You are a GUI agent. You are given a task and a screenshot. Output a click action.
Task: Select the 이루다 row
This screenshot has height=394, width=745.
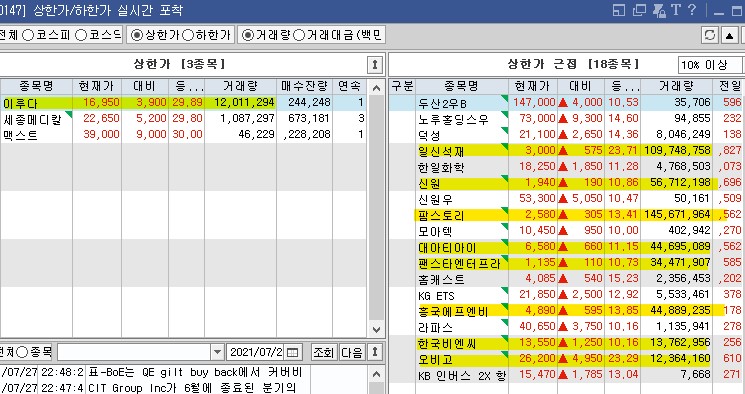pyautogui.click(x=183, y=103)
